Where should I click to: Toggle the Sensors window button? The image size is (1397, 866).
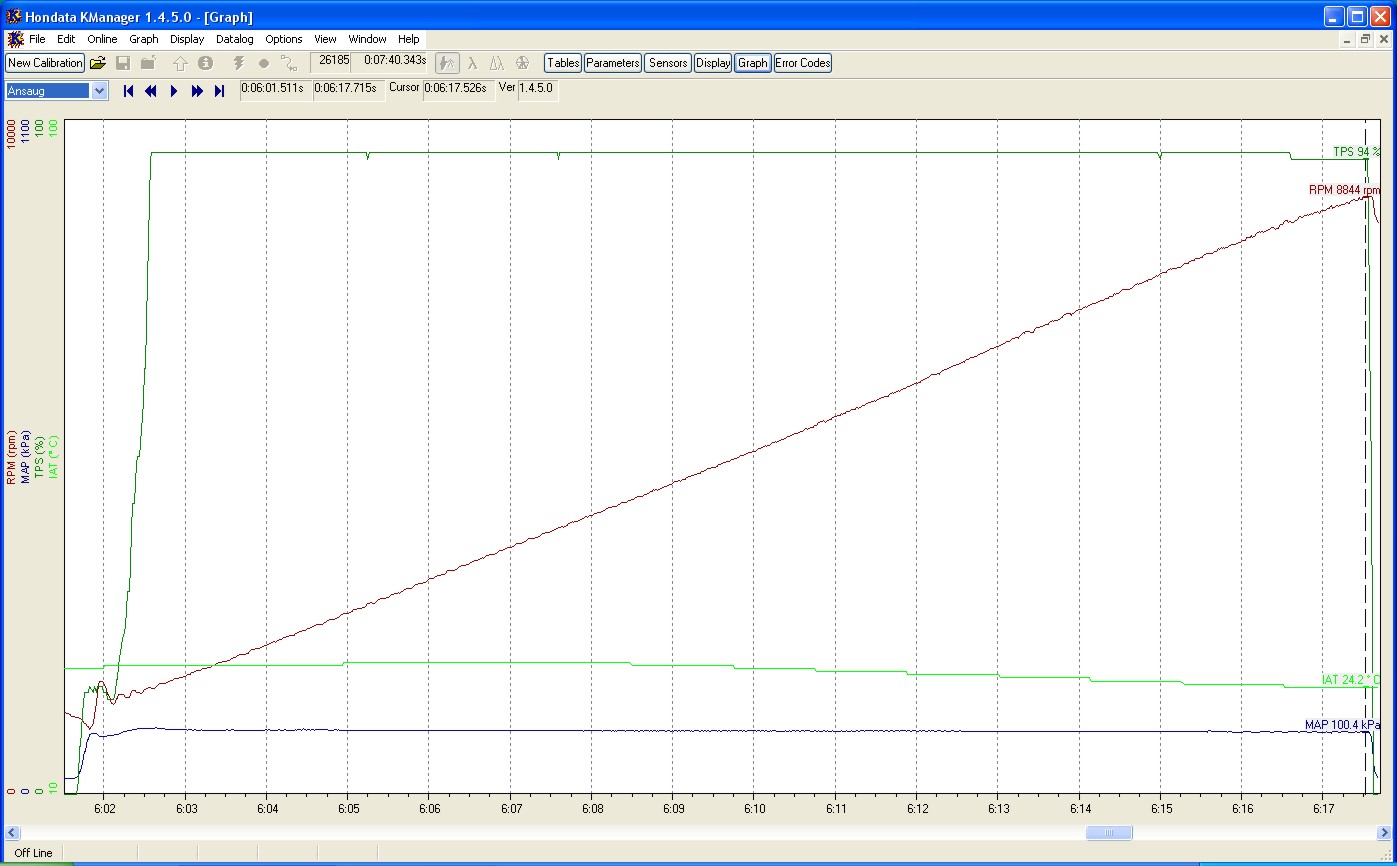[x=667, y=63]
